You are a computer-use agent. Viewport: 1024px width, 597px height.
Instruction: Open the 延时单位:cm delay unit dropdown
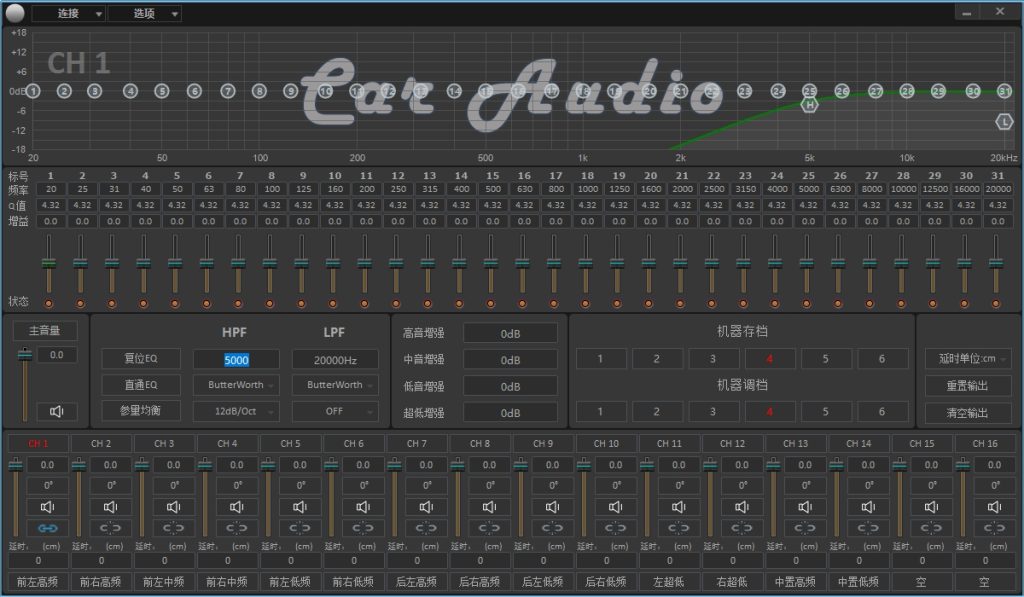pos(968,359)
